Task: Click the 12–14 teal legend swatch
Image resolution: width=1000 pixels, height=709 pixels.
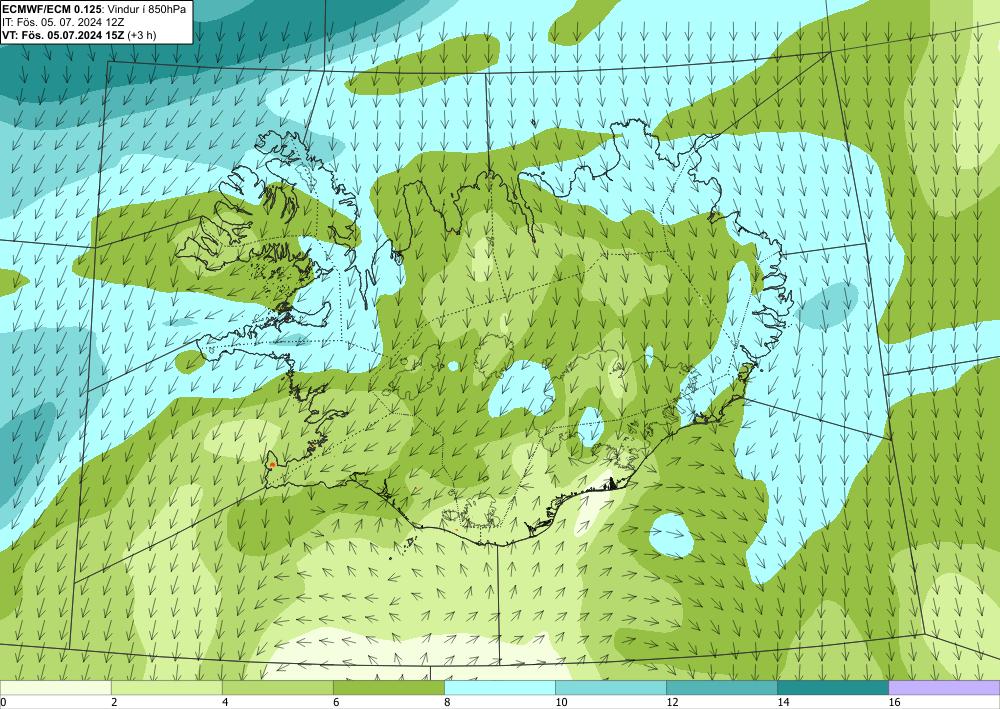Action: (721, 688)
